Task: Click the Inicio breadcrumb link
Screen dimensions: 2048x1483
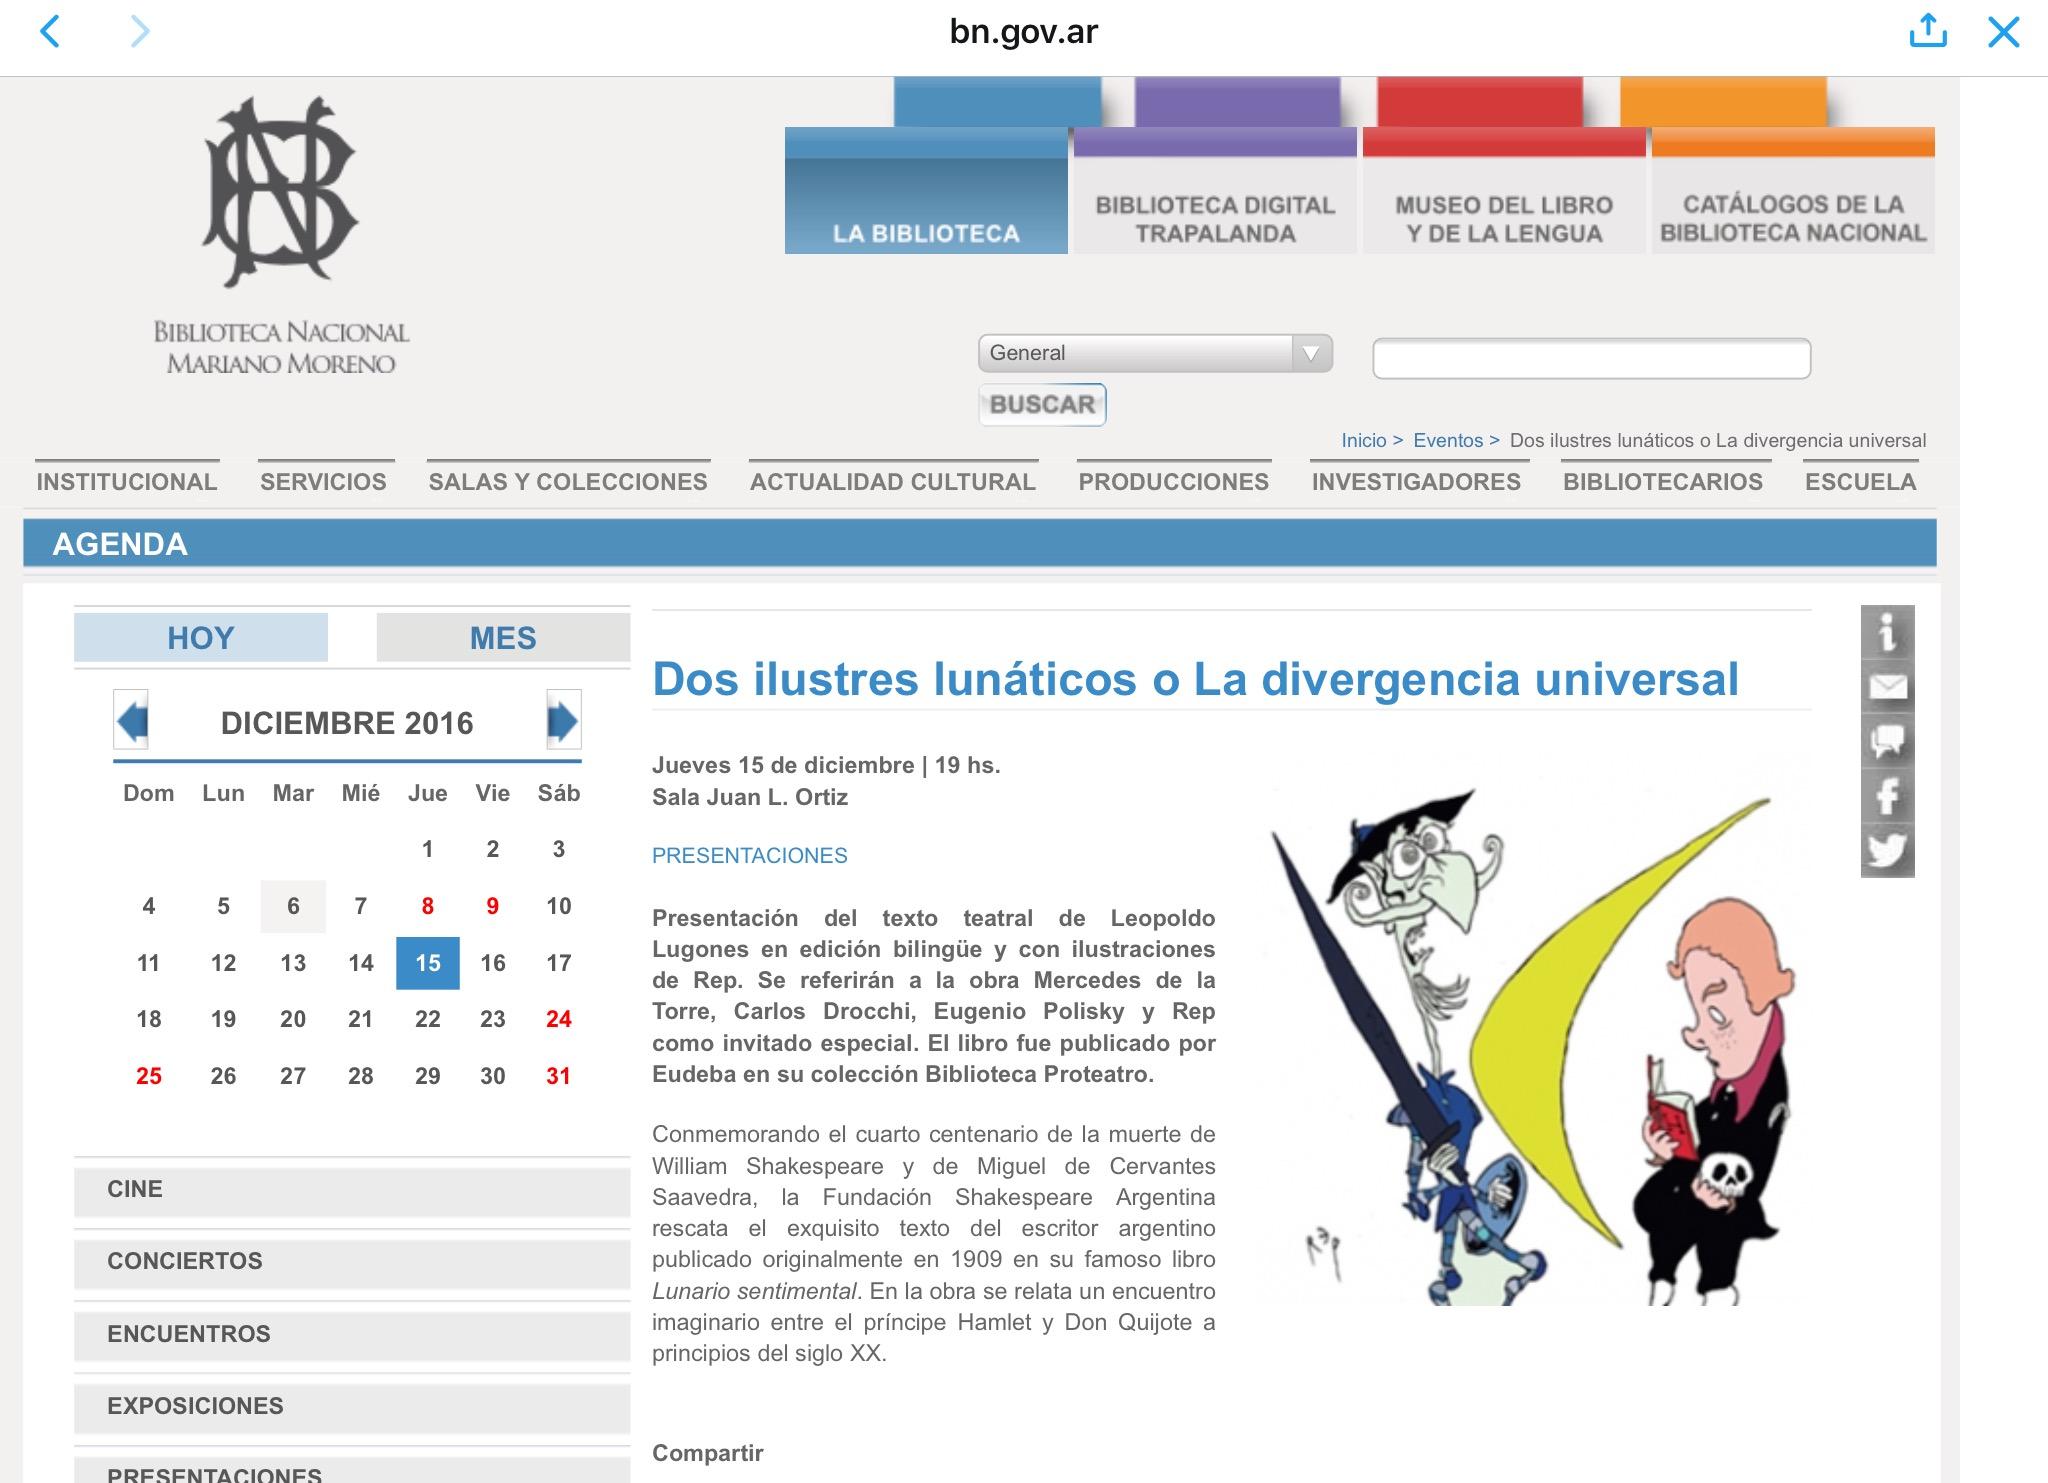Action: (x=1364, y=440)
